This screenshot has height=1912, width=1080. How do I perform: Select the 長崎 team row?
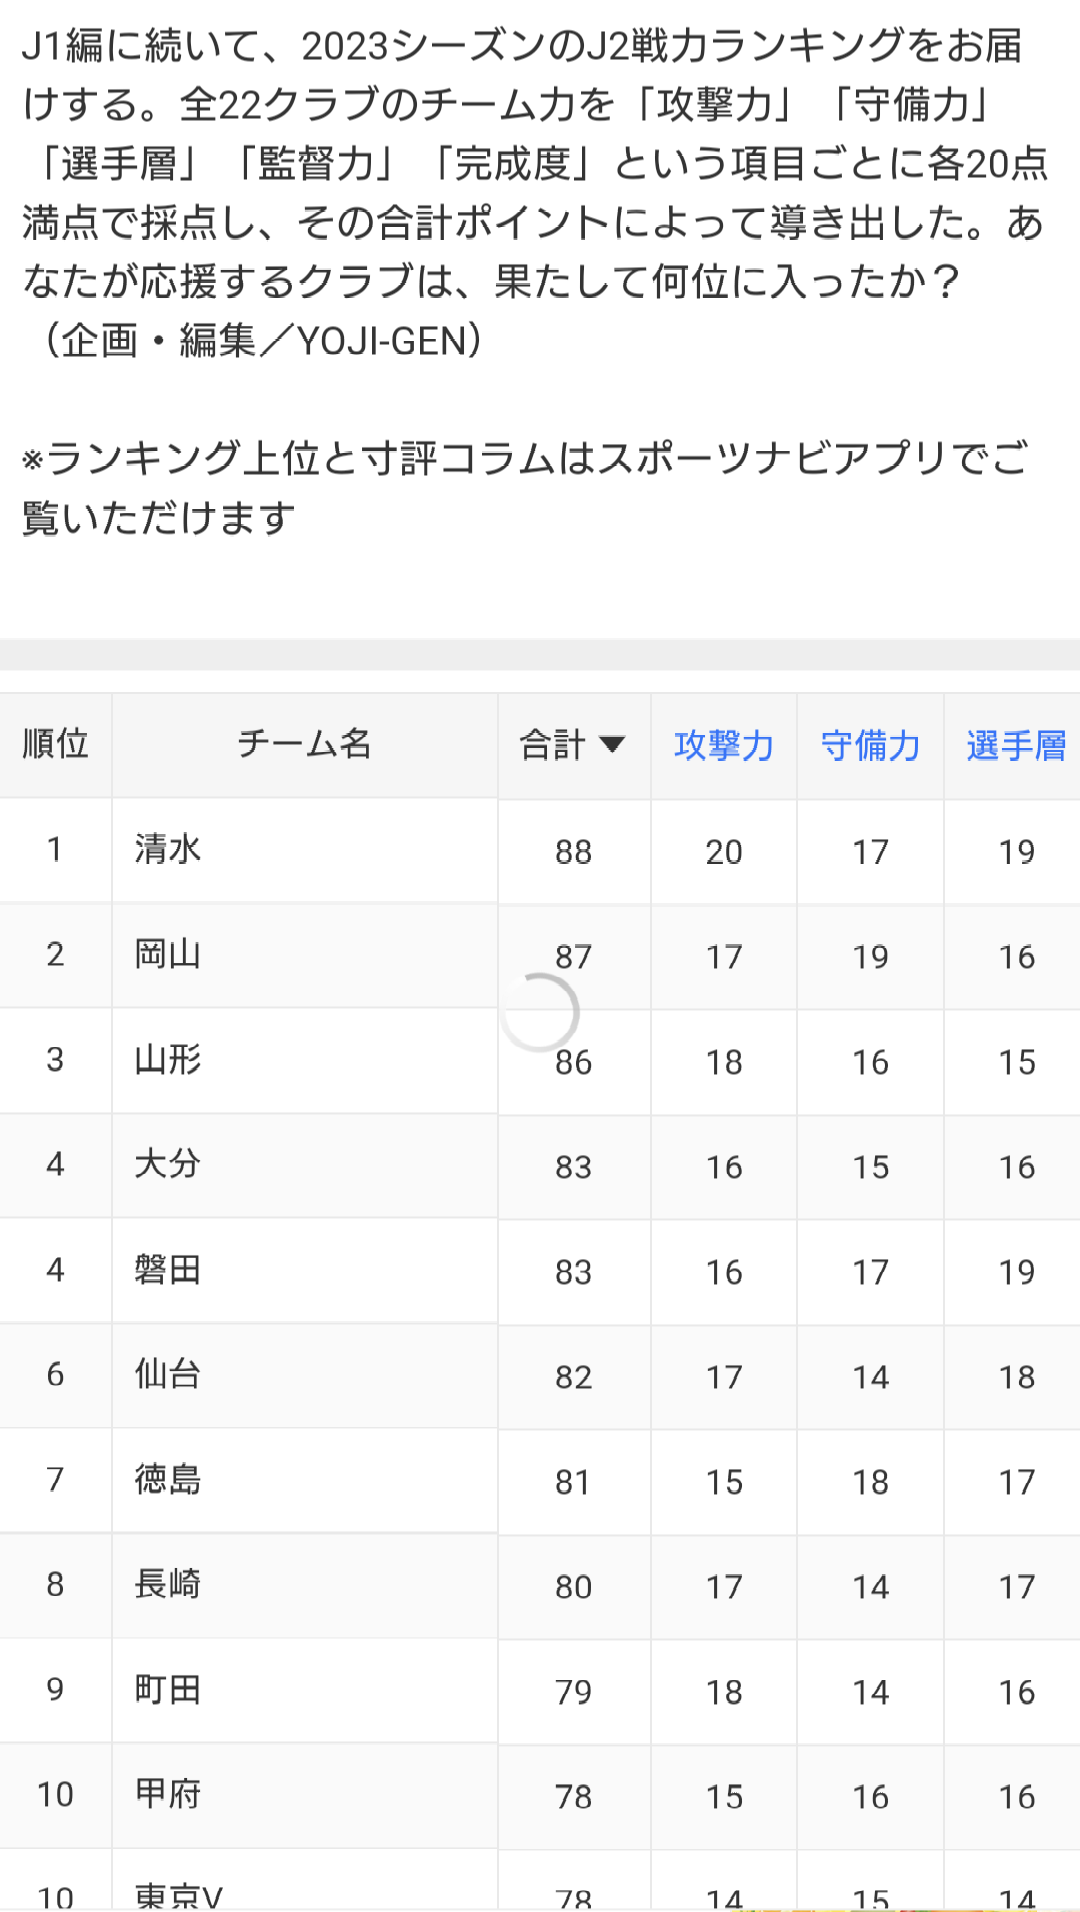(540, 1585)
